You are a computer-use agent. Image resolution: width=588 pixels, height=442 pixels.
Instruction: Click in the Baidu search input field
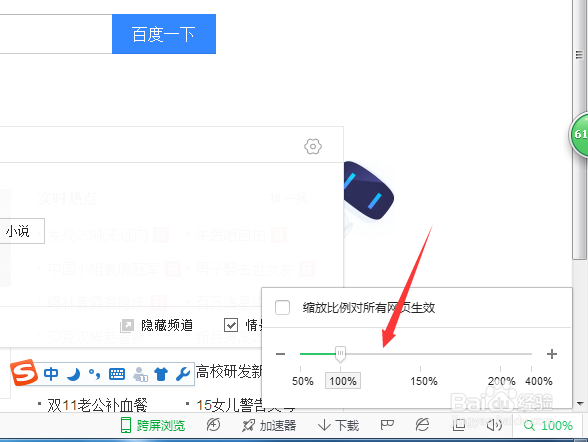[x=56, y=34]
